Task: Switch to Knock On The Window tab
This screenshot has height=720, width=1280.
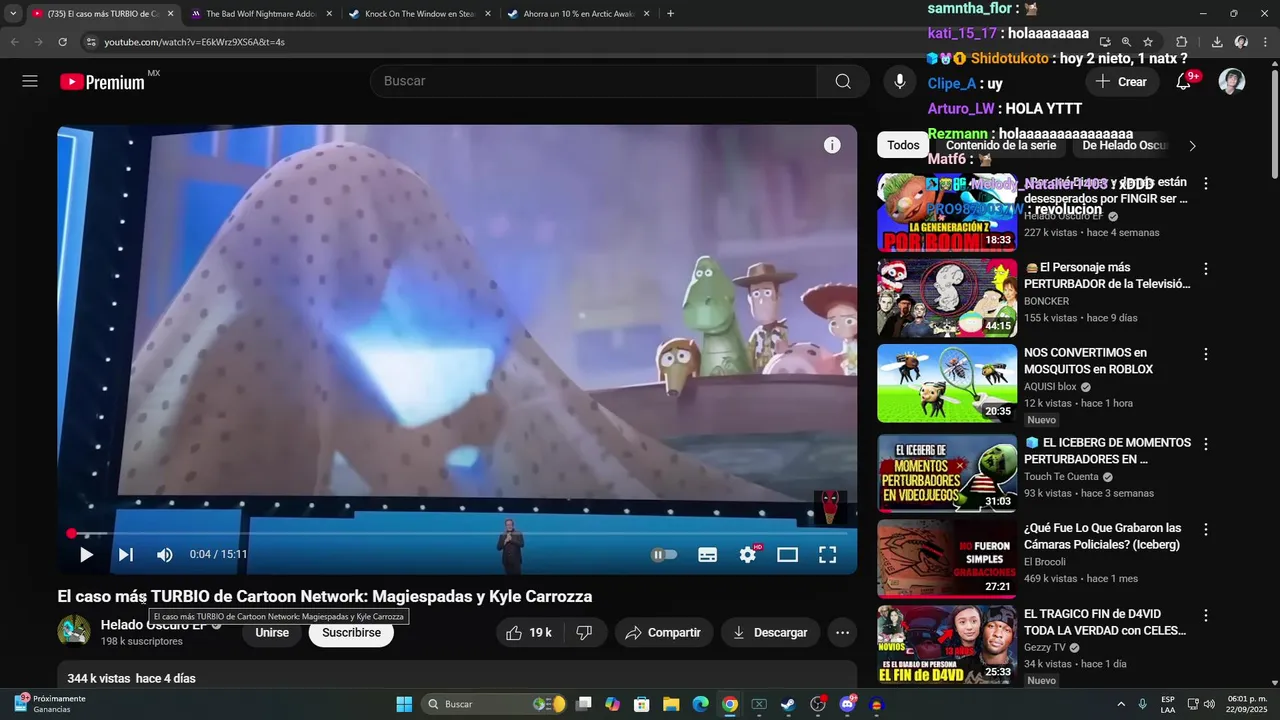Action: [x=418, y=14]
